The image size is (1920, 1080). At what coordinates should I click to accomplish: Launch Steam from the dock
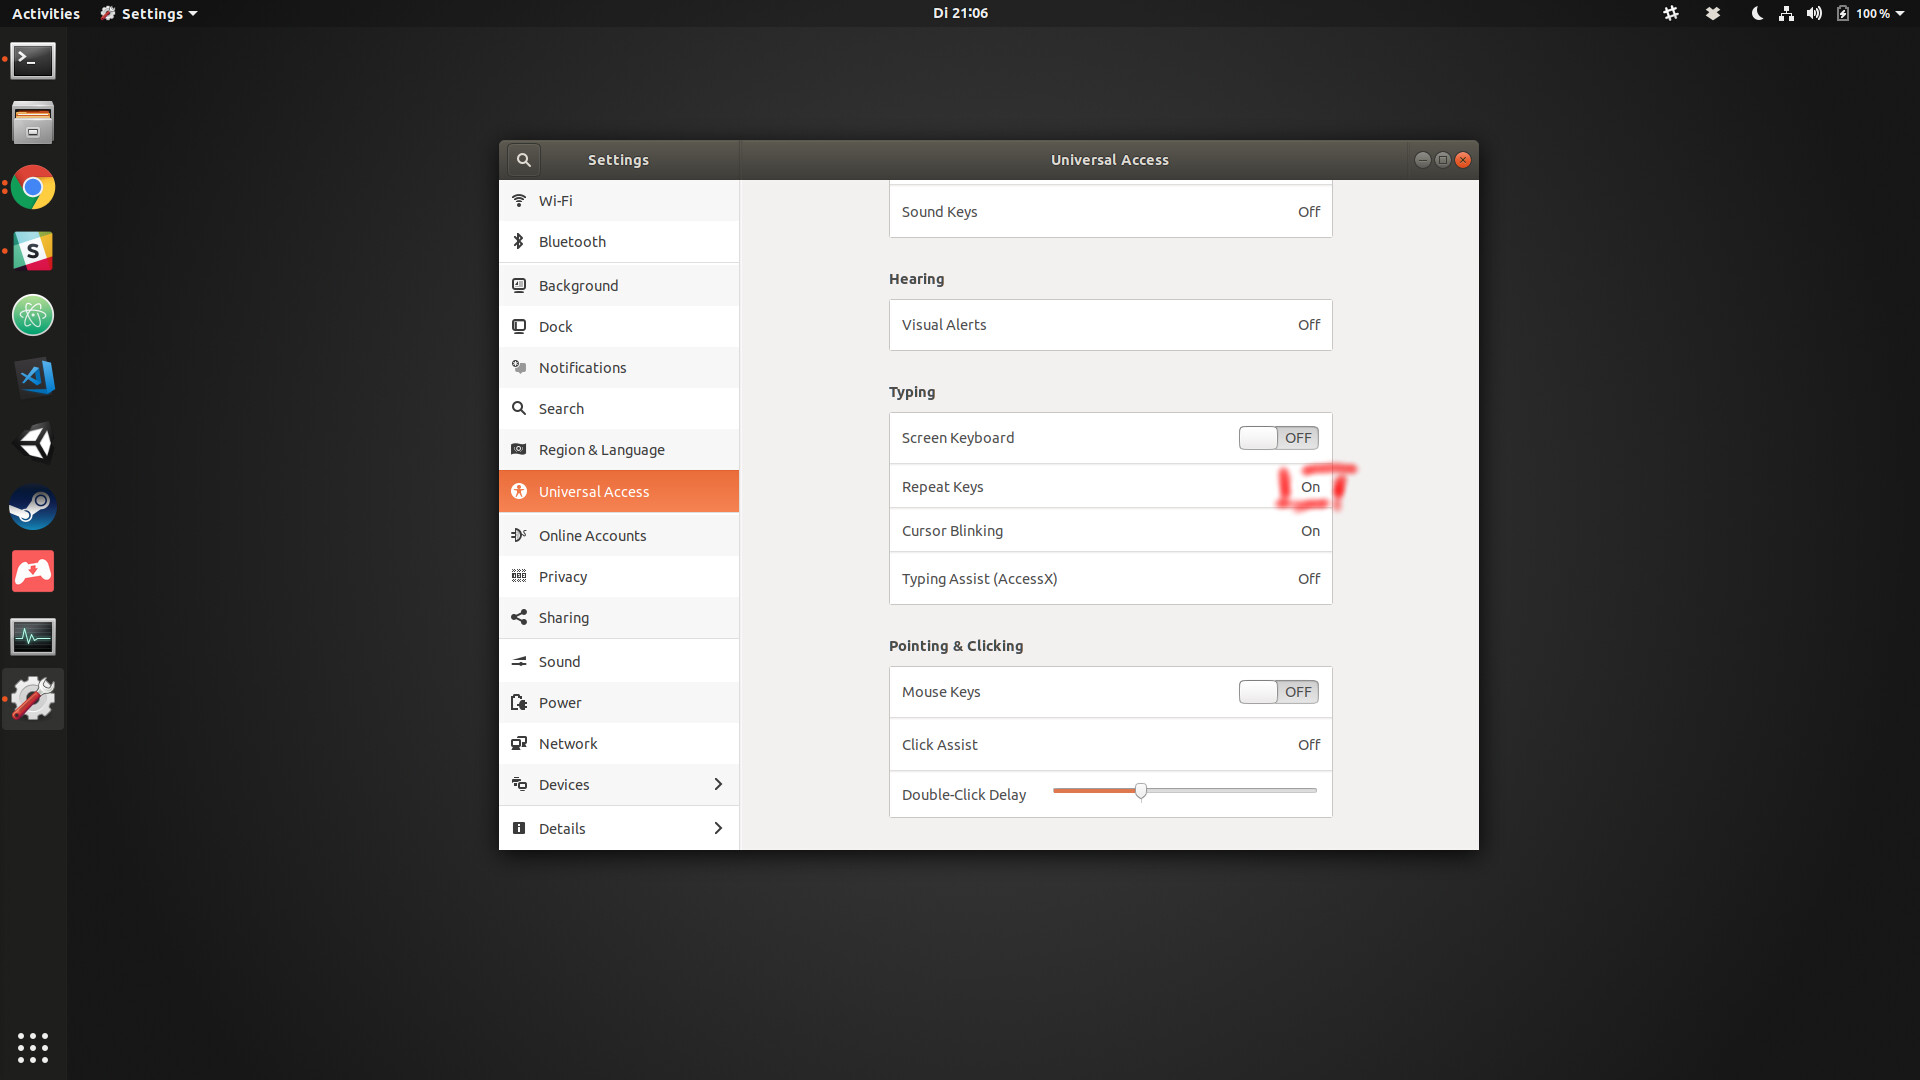click(33, 507)
